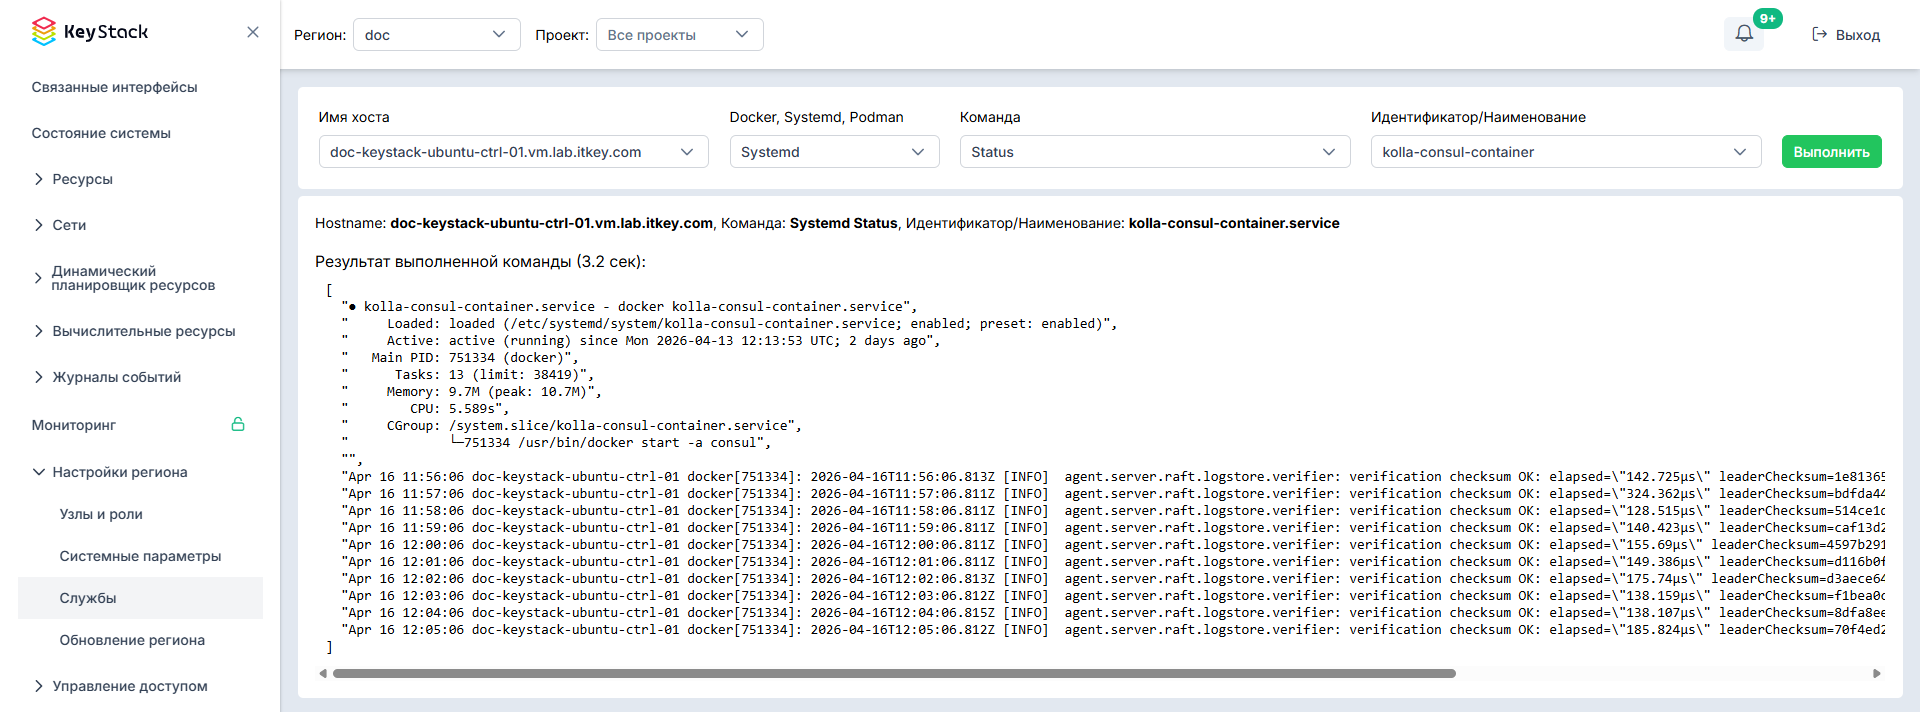Close the sidebar with the X icon
The height and width of the screenshot is (712, 1920).
pyautogui.click(x=253, y=32)
